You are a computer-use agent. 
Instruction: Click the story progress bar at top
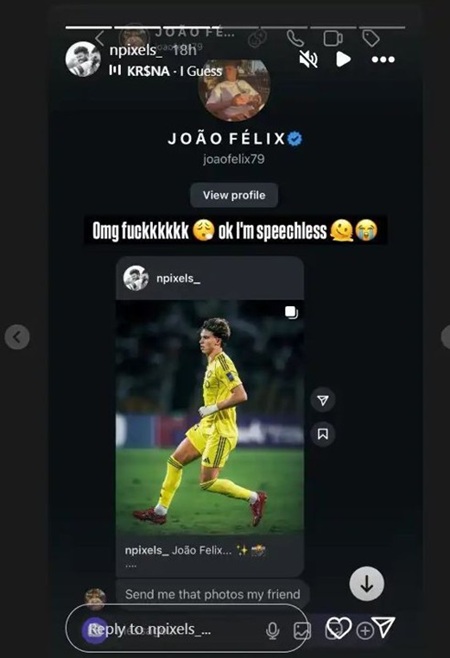pyautogui.click(x=235, y=27)
